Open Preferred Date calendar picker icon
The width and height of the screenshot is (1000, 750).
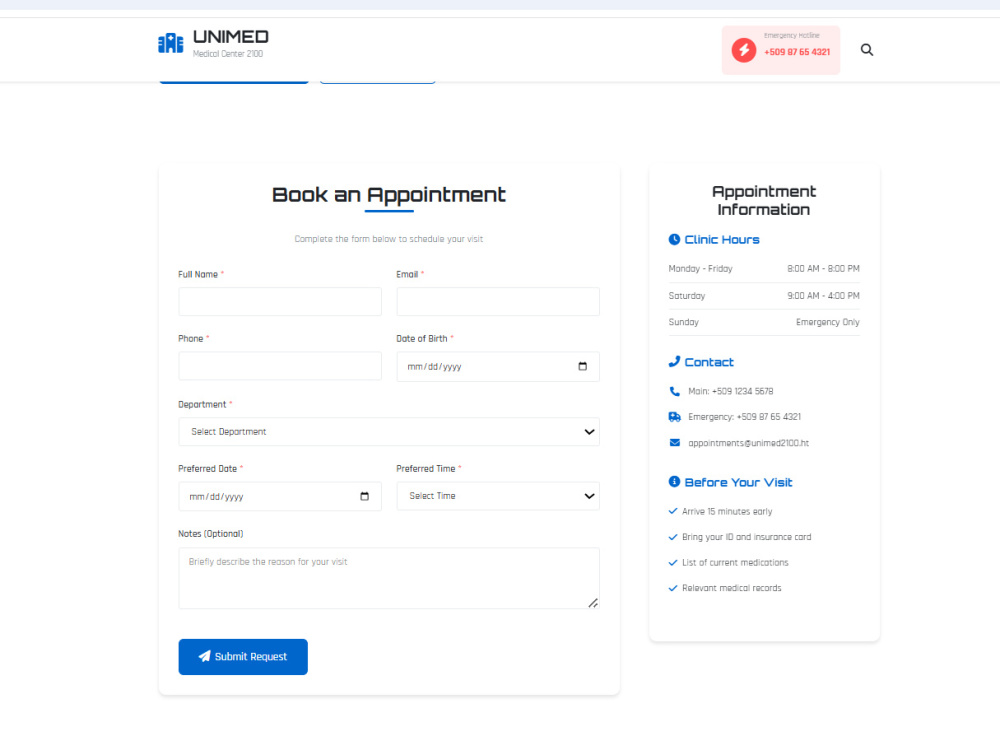tap(364, 496)
